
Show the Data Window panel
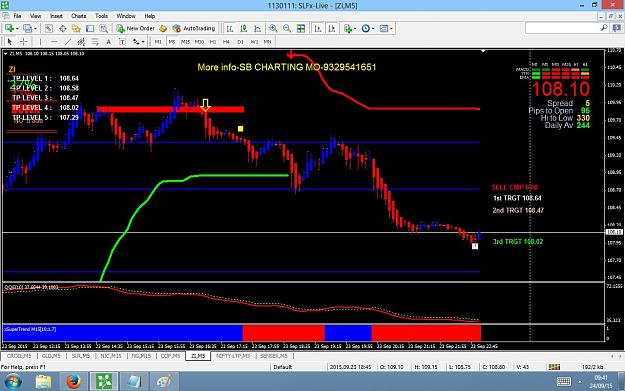point(63,28)
